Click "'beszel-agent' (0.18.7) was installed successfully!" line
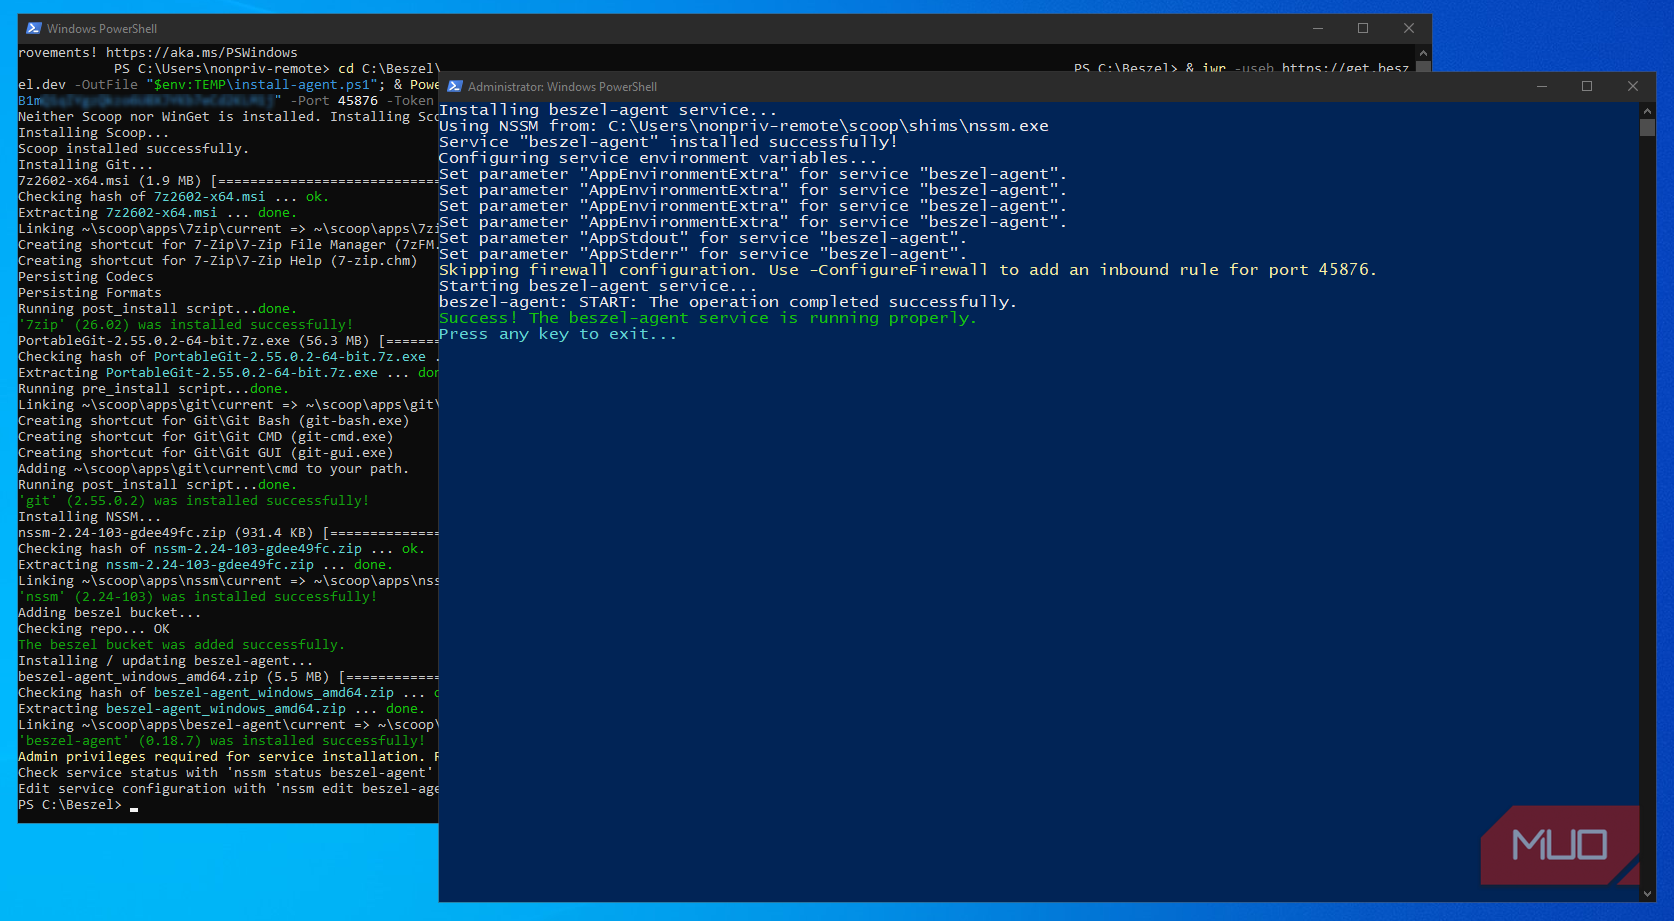Image resolution: width=1674 pixels, height=921 pixels. coord(222,741)
